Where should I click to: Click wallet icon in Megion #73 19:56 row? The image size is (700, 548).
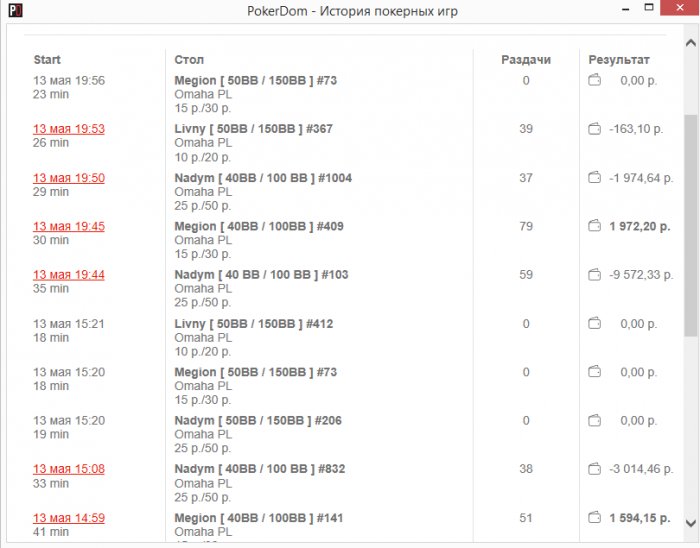pos(595,80)
